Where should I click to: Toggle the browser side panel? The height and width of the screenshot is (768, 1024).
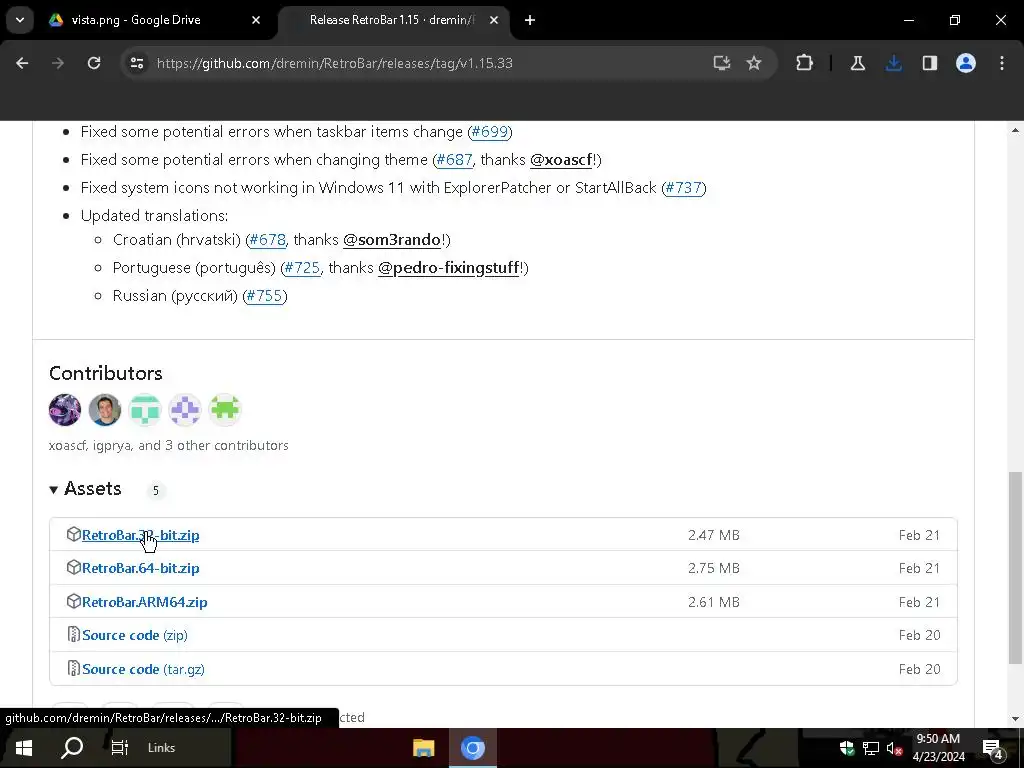(x=929, y=63)
